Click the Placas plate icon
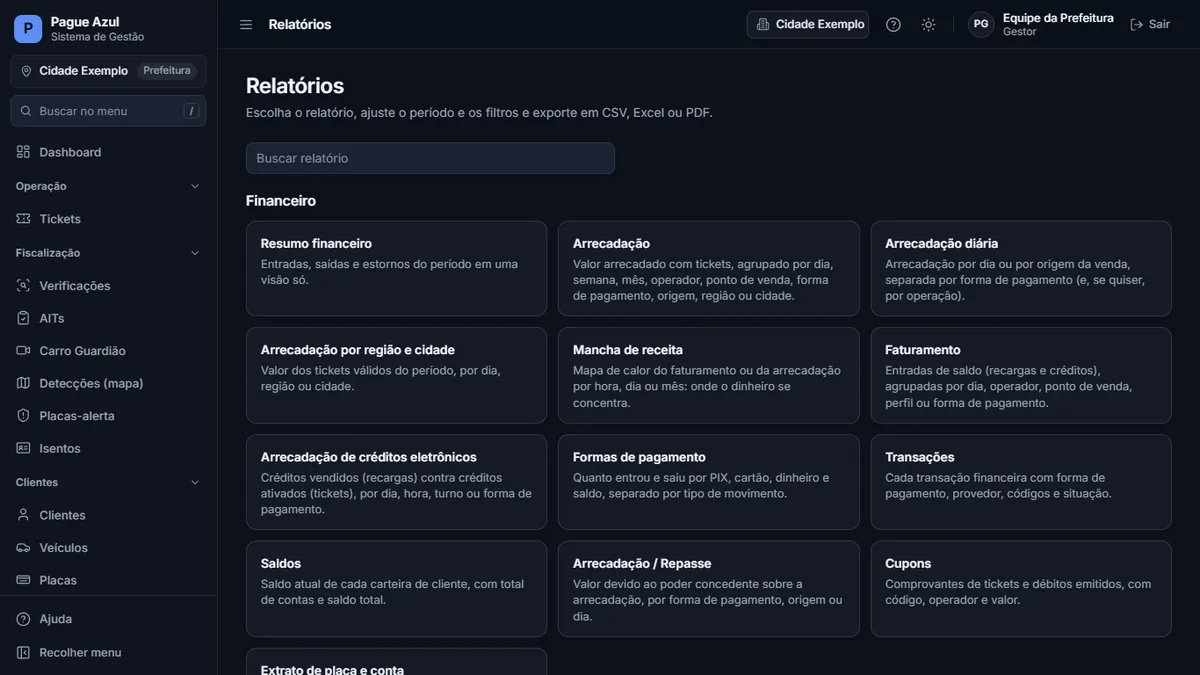This screenshot has height=675, width=1200. pos(24,580)
